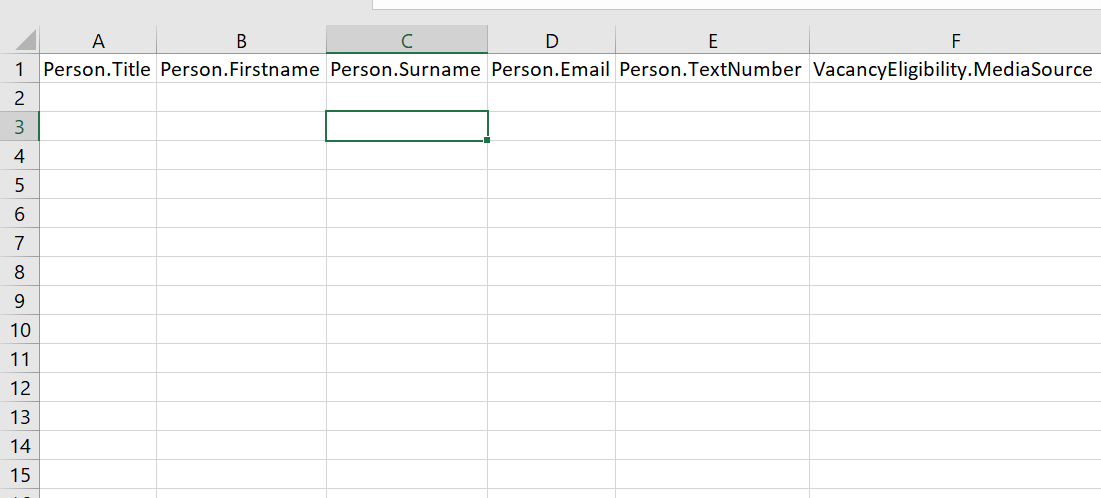
Task: Click the empty cell below Person.Surname
Action: click(406, 98)
